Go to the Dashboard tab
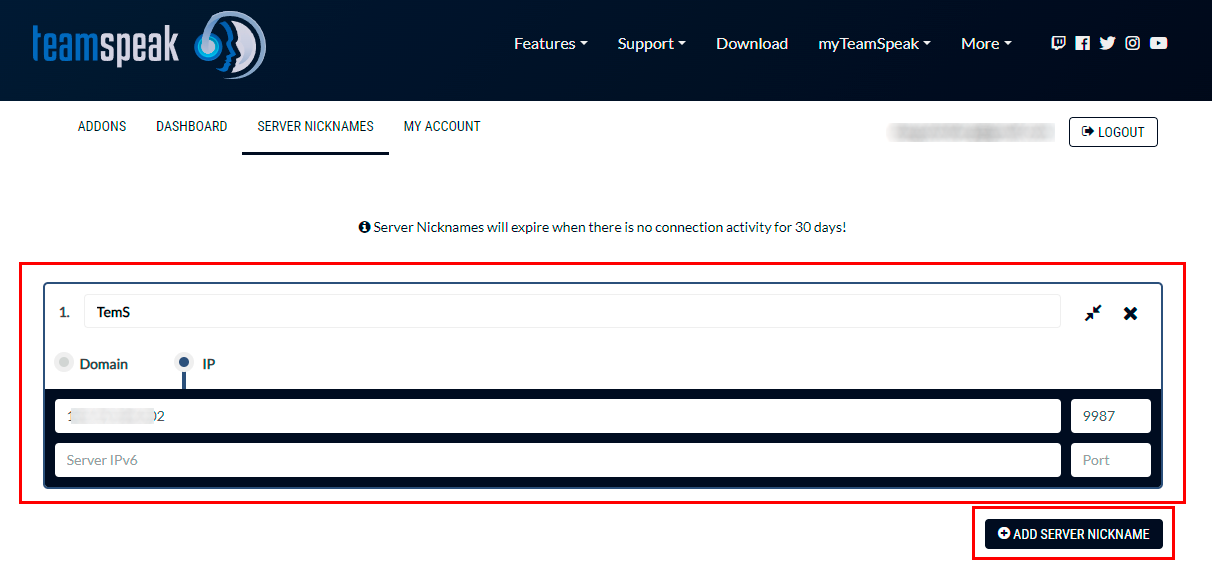The height and width of the screenshot is (561, 1212). (191, 127)
